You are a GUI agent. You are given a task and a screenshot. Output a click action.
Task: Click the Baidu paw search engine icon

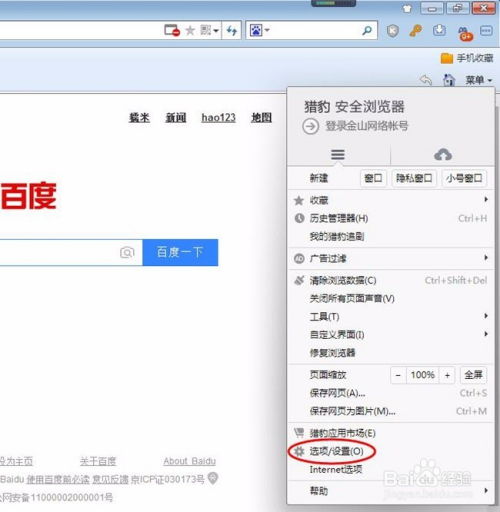click(x=256, y=31)
